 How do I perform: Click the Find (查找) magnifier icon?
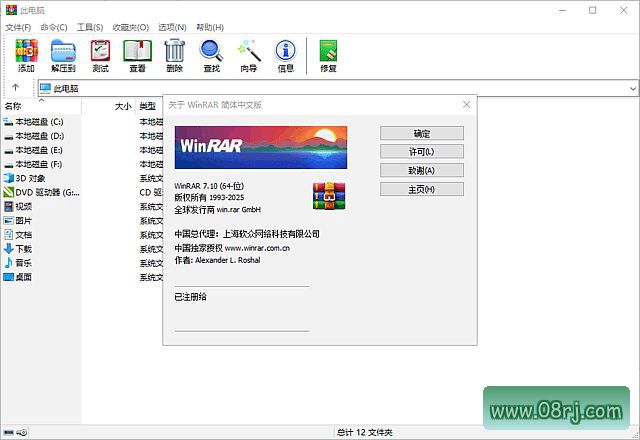(x=211, y=51)
